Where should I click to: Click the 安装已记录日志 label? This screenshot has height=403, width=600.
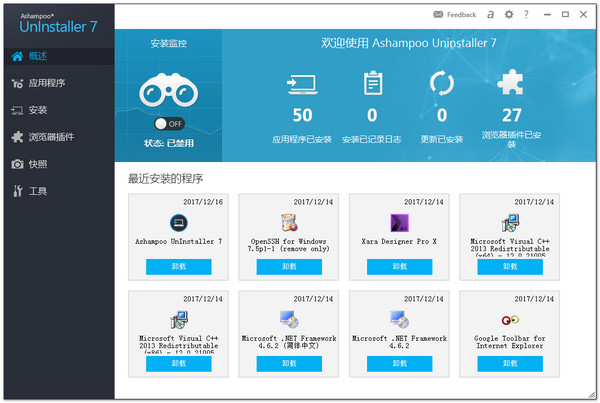pyautogui.click(x=372, y=139)
